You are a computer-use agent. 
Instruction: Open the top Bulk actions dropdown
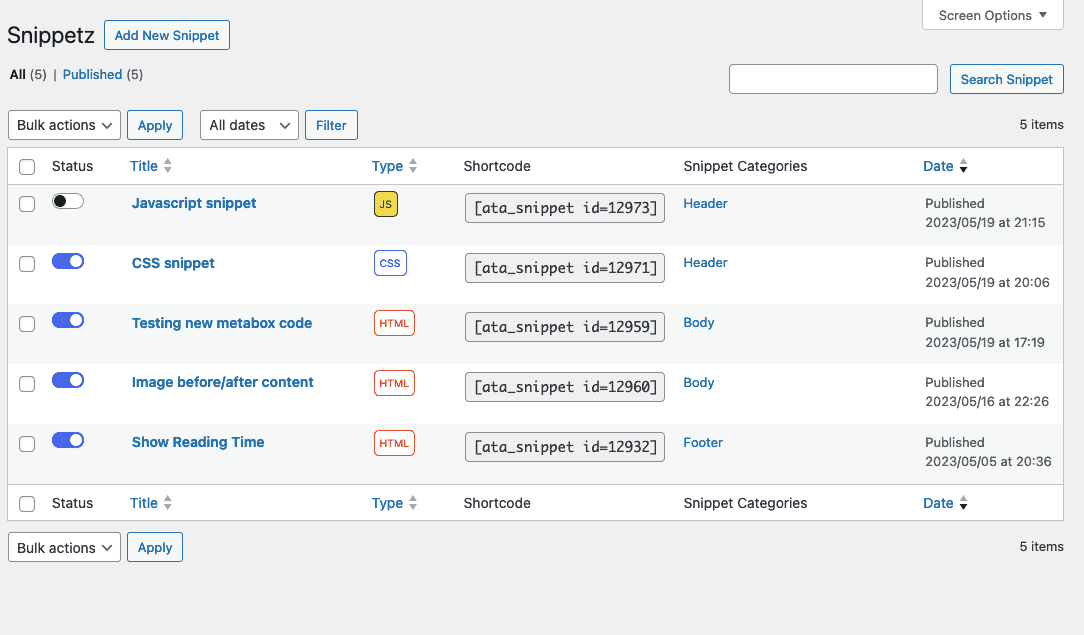[65, 125]
